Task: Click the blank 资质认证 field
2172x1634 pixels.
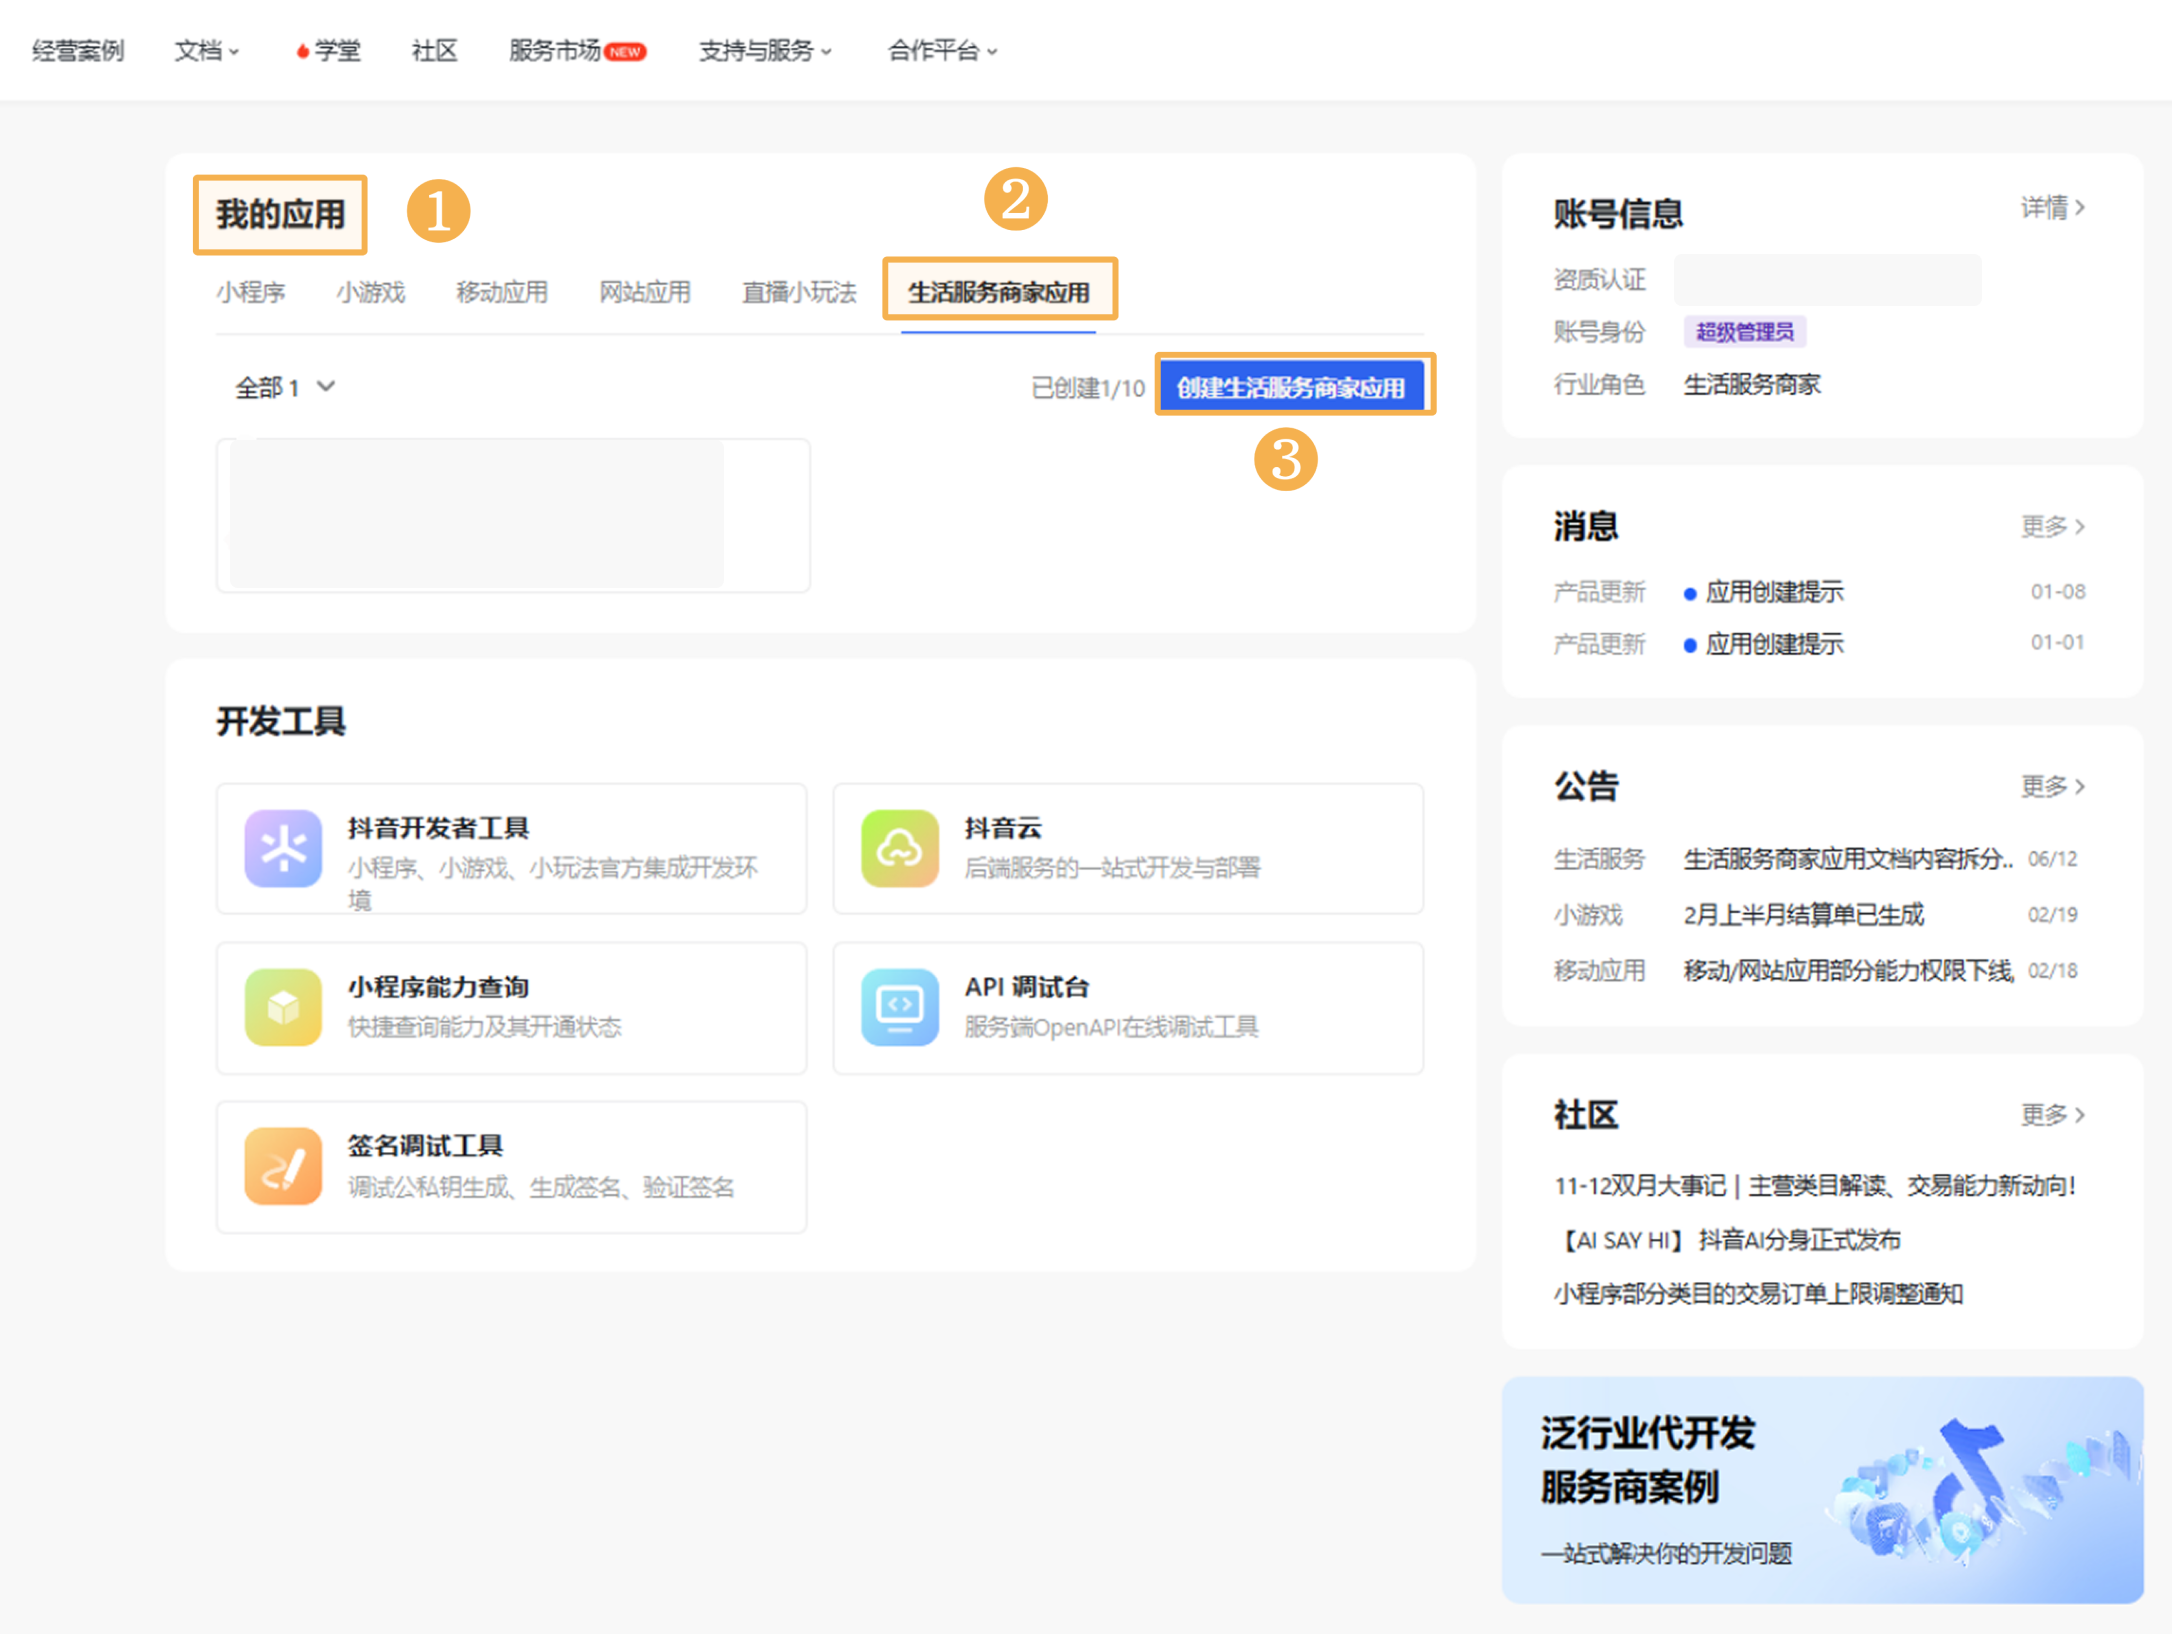Action: tap(1827, 280)
